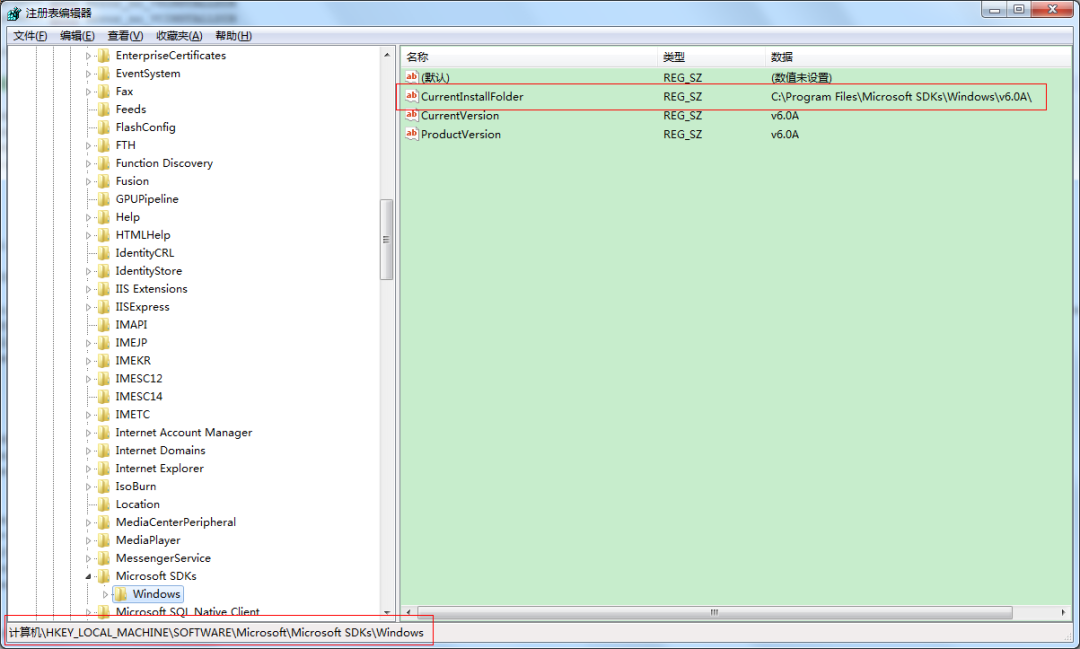Click the open Windows key folder icon
The height and width of the screenshot is (649, 1080).
pyautogui.click(x=121, y=594)
